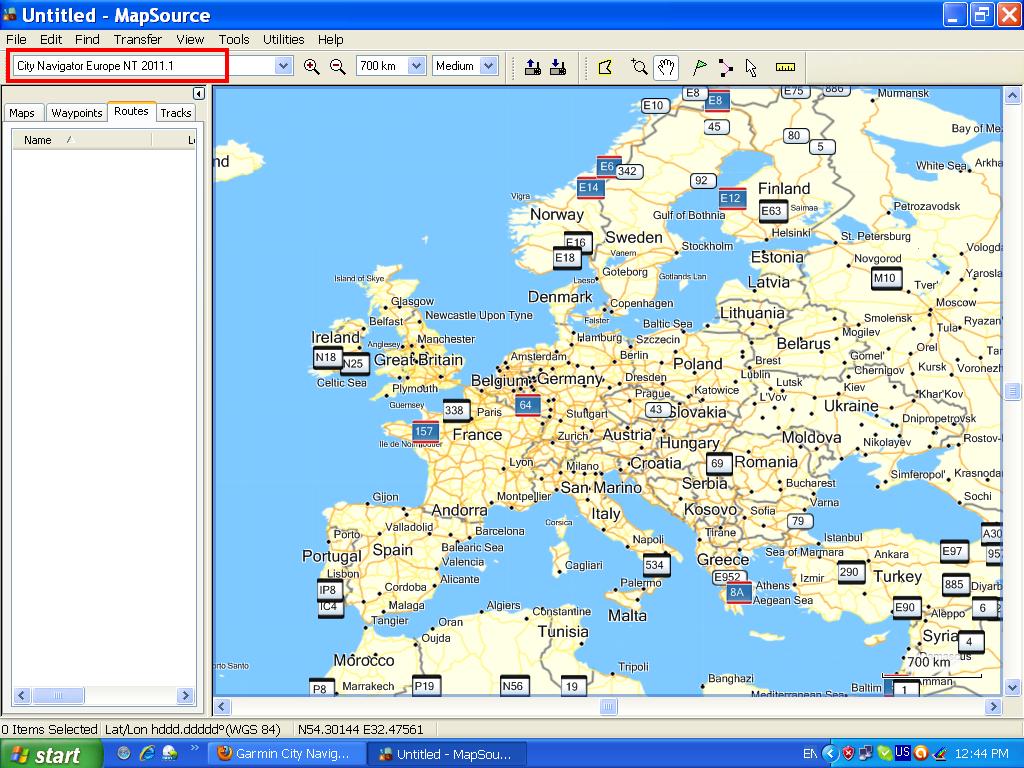Screen dimensions: 1024x768
Task: Activate the Hand pan tool
Action: click(666, 67)
